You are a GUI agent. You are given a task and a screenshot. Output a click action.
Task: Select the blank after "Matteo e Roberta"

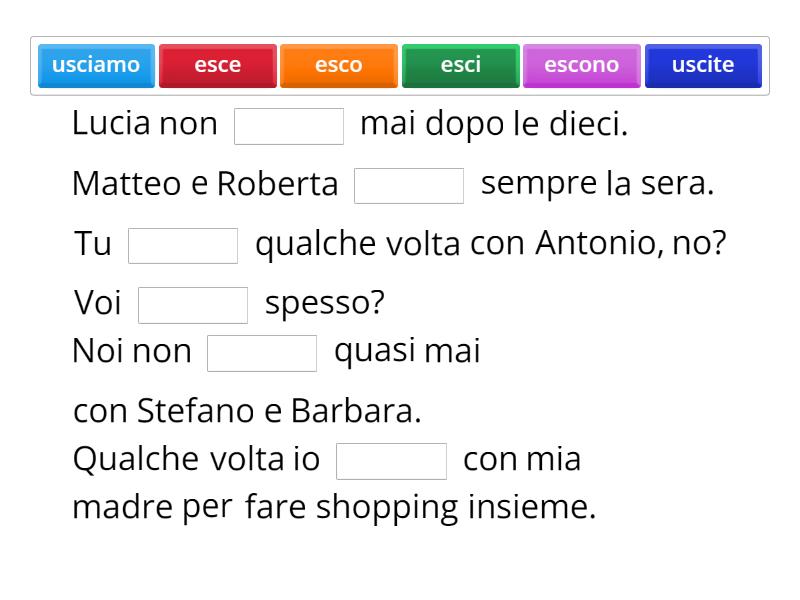tap(410, 184)
